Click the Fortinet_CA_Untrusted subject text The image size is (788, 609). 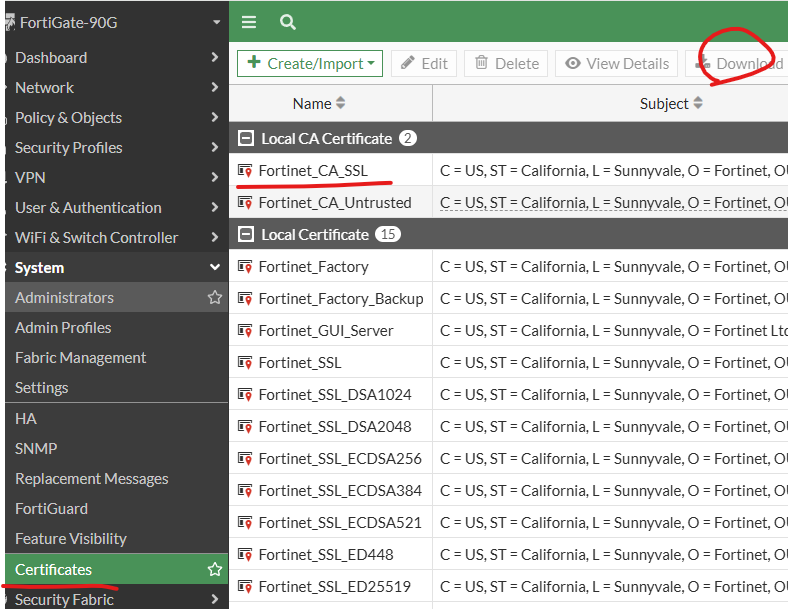click(614, 202)
